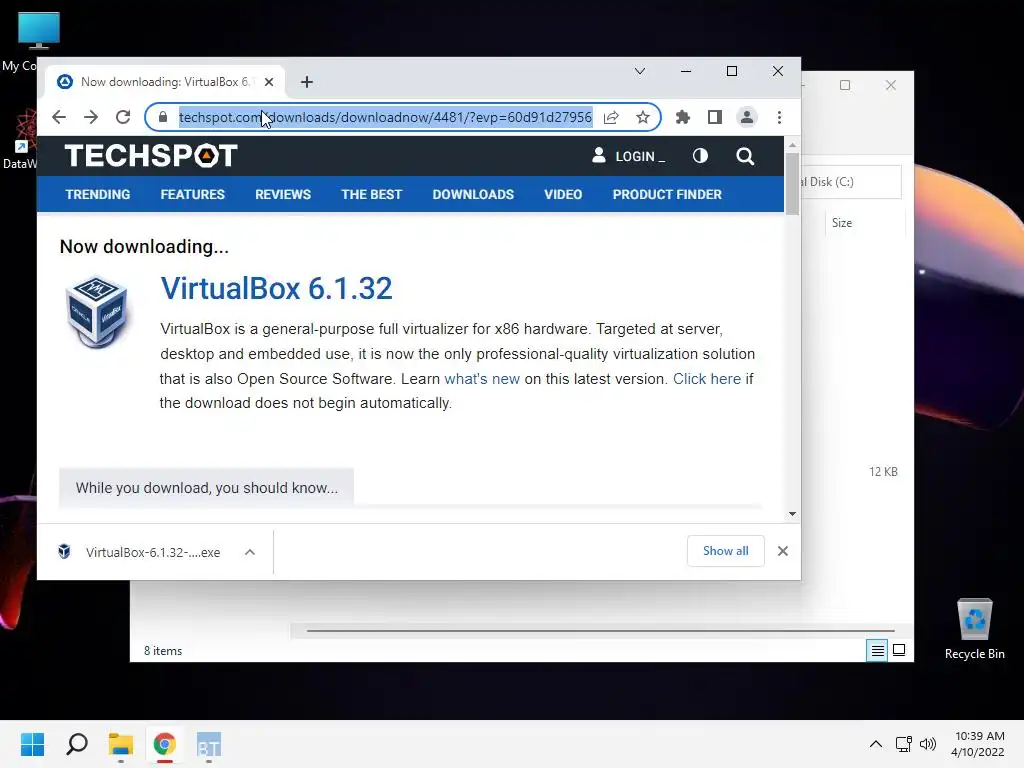Open the network tray icon
1024x768 pixels.
tap(903, 744)
